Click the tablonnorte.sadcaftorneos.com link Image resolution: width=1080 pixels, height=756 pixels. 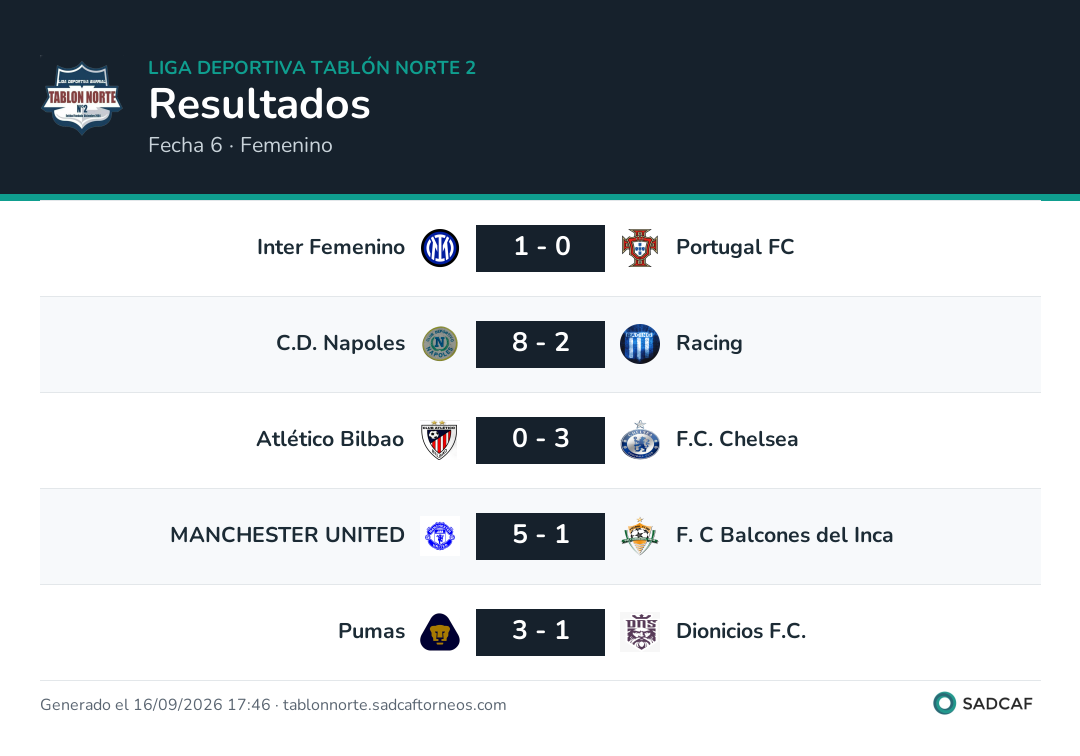pyautogui.click(x=395, y=705)
